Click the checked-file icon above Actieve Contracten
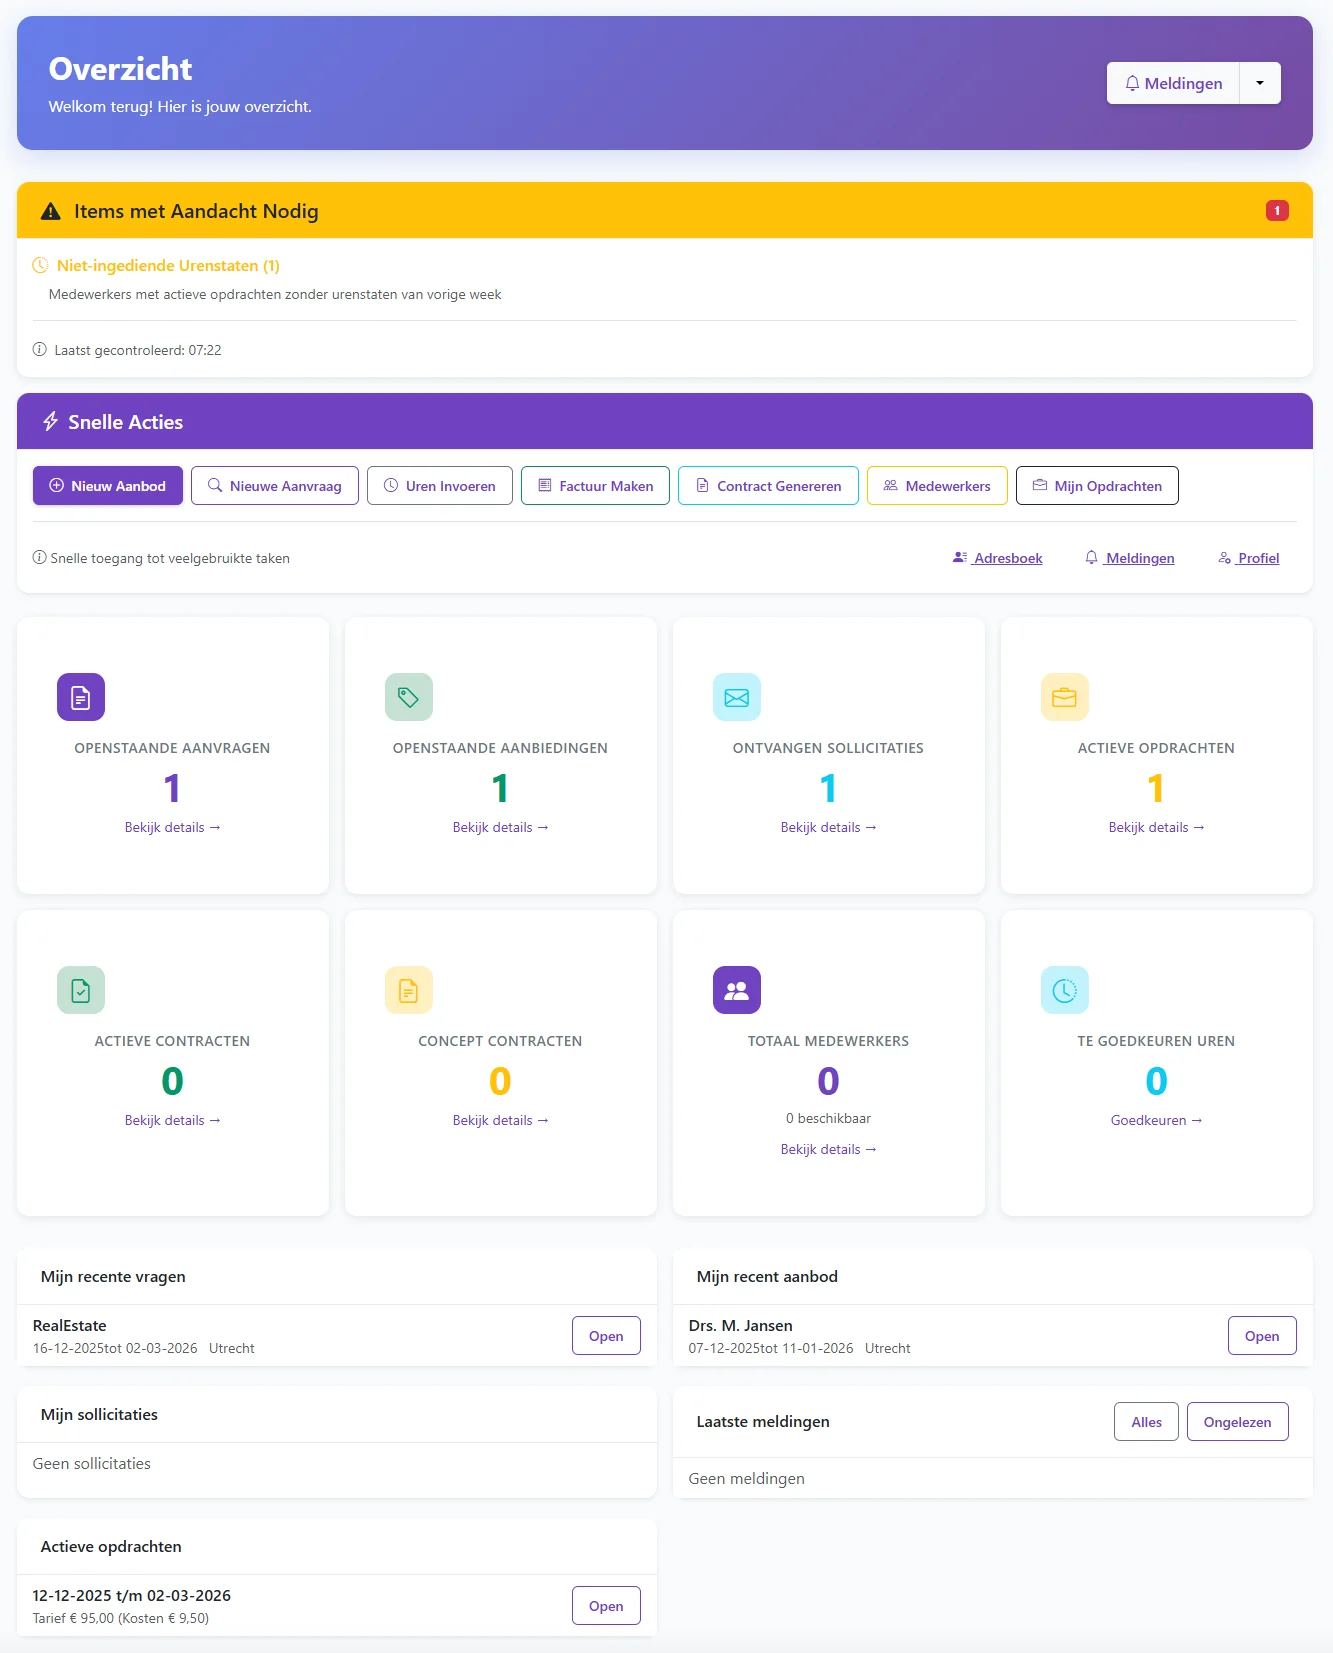The width and height of the screenshot is (1333, 1653). point(81,990)
